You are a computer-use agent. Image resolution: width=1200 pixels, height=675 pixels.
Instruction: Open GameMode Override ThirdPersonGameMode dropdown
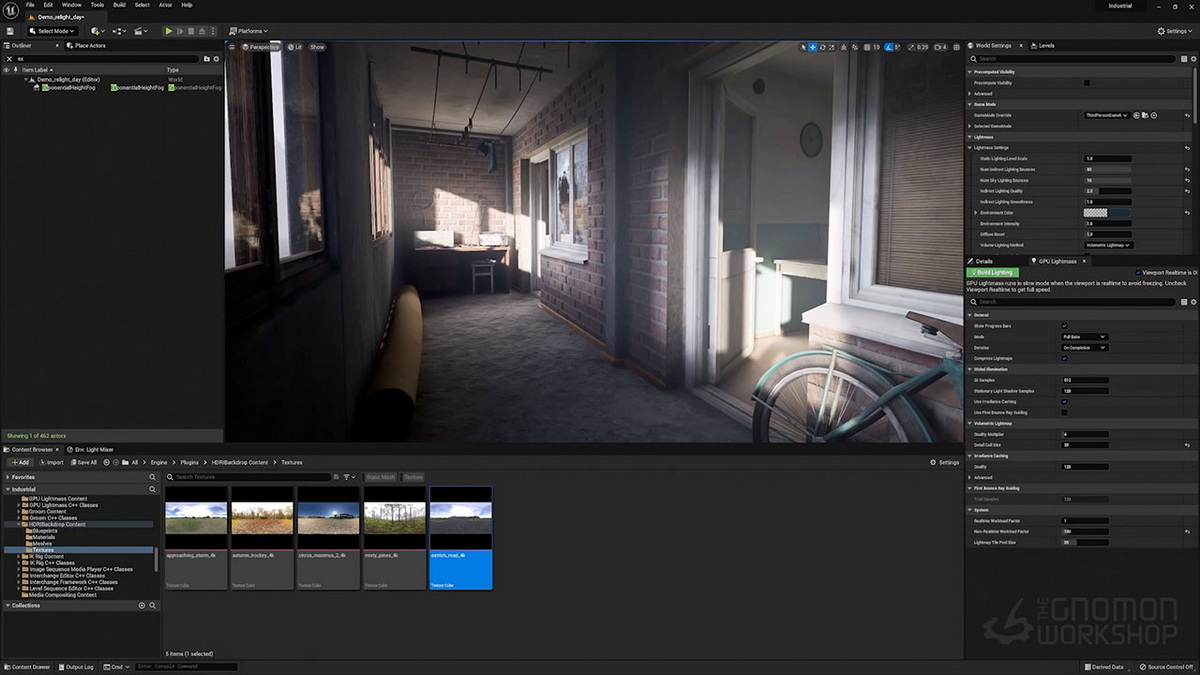pyautogui.click(x=1107, y=115)
